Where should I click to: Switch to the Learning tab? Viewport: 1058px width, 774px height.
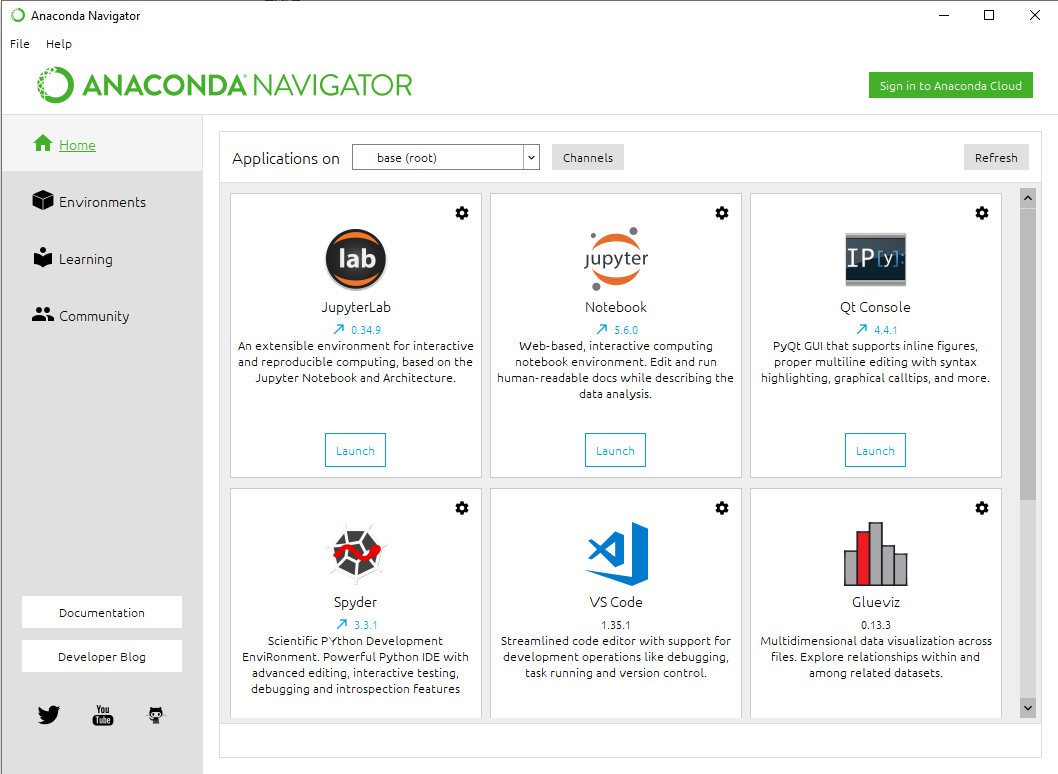click(102, 259)
